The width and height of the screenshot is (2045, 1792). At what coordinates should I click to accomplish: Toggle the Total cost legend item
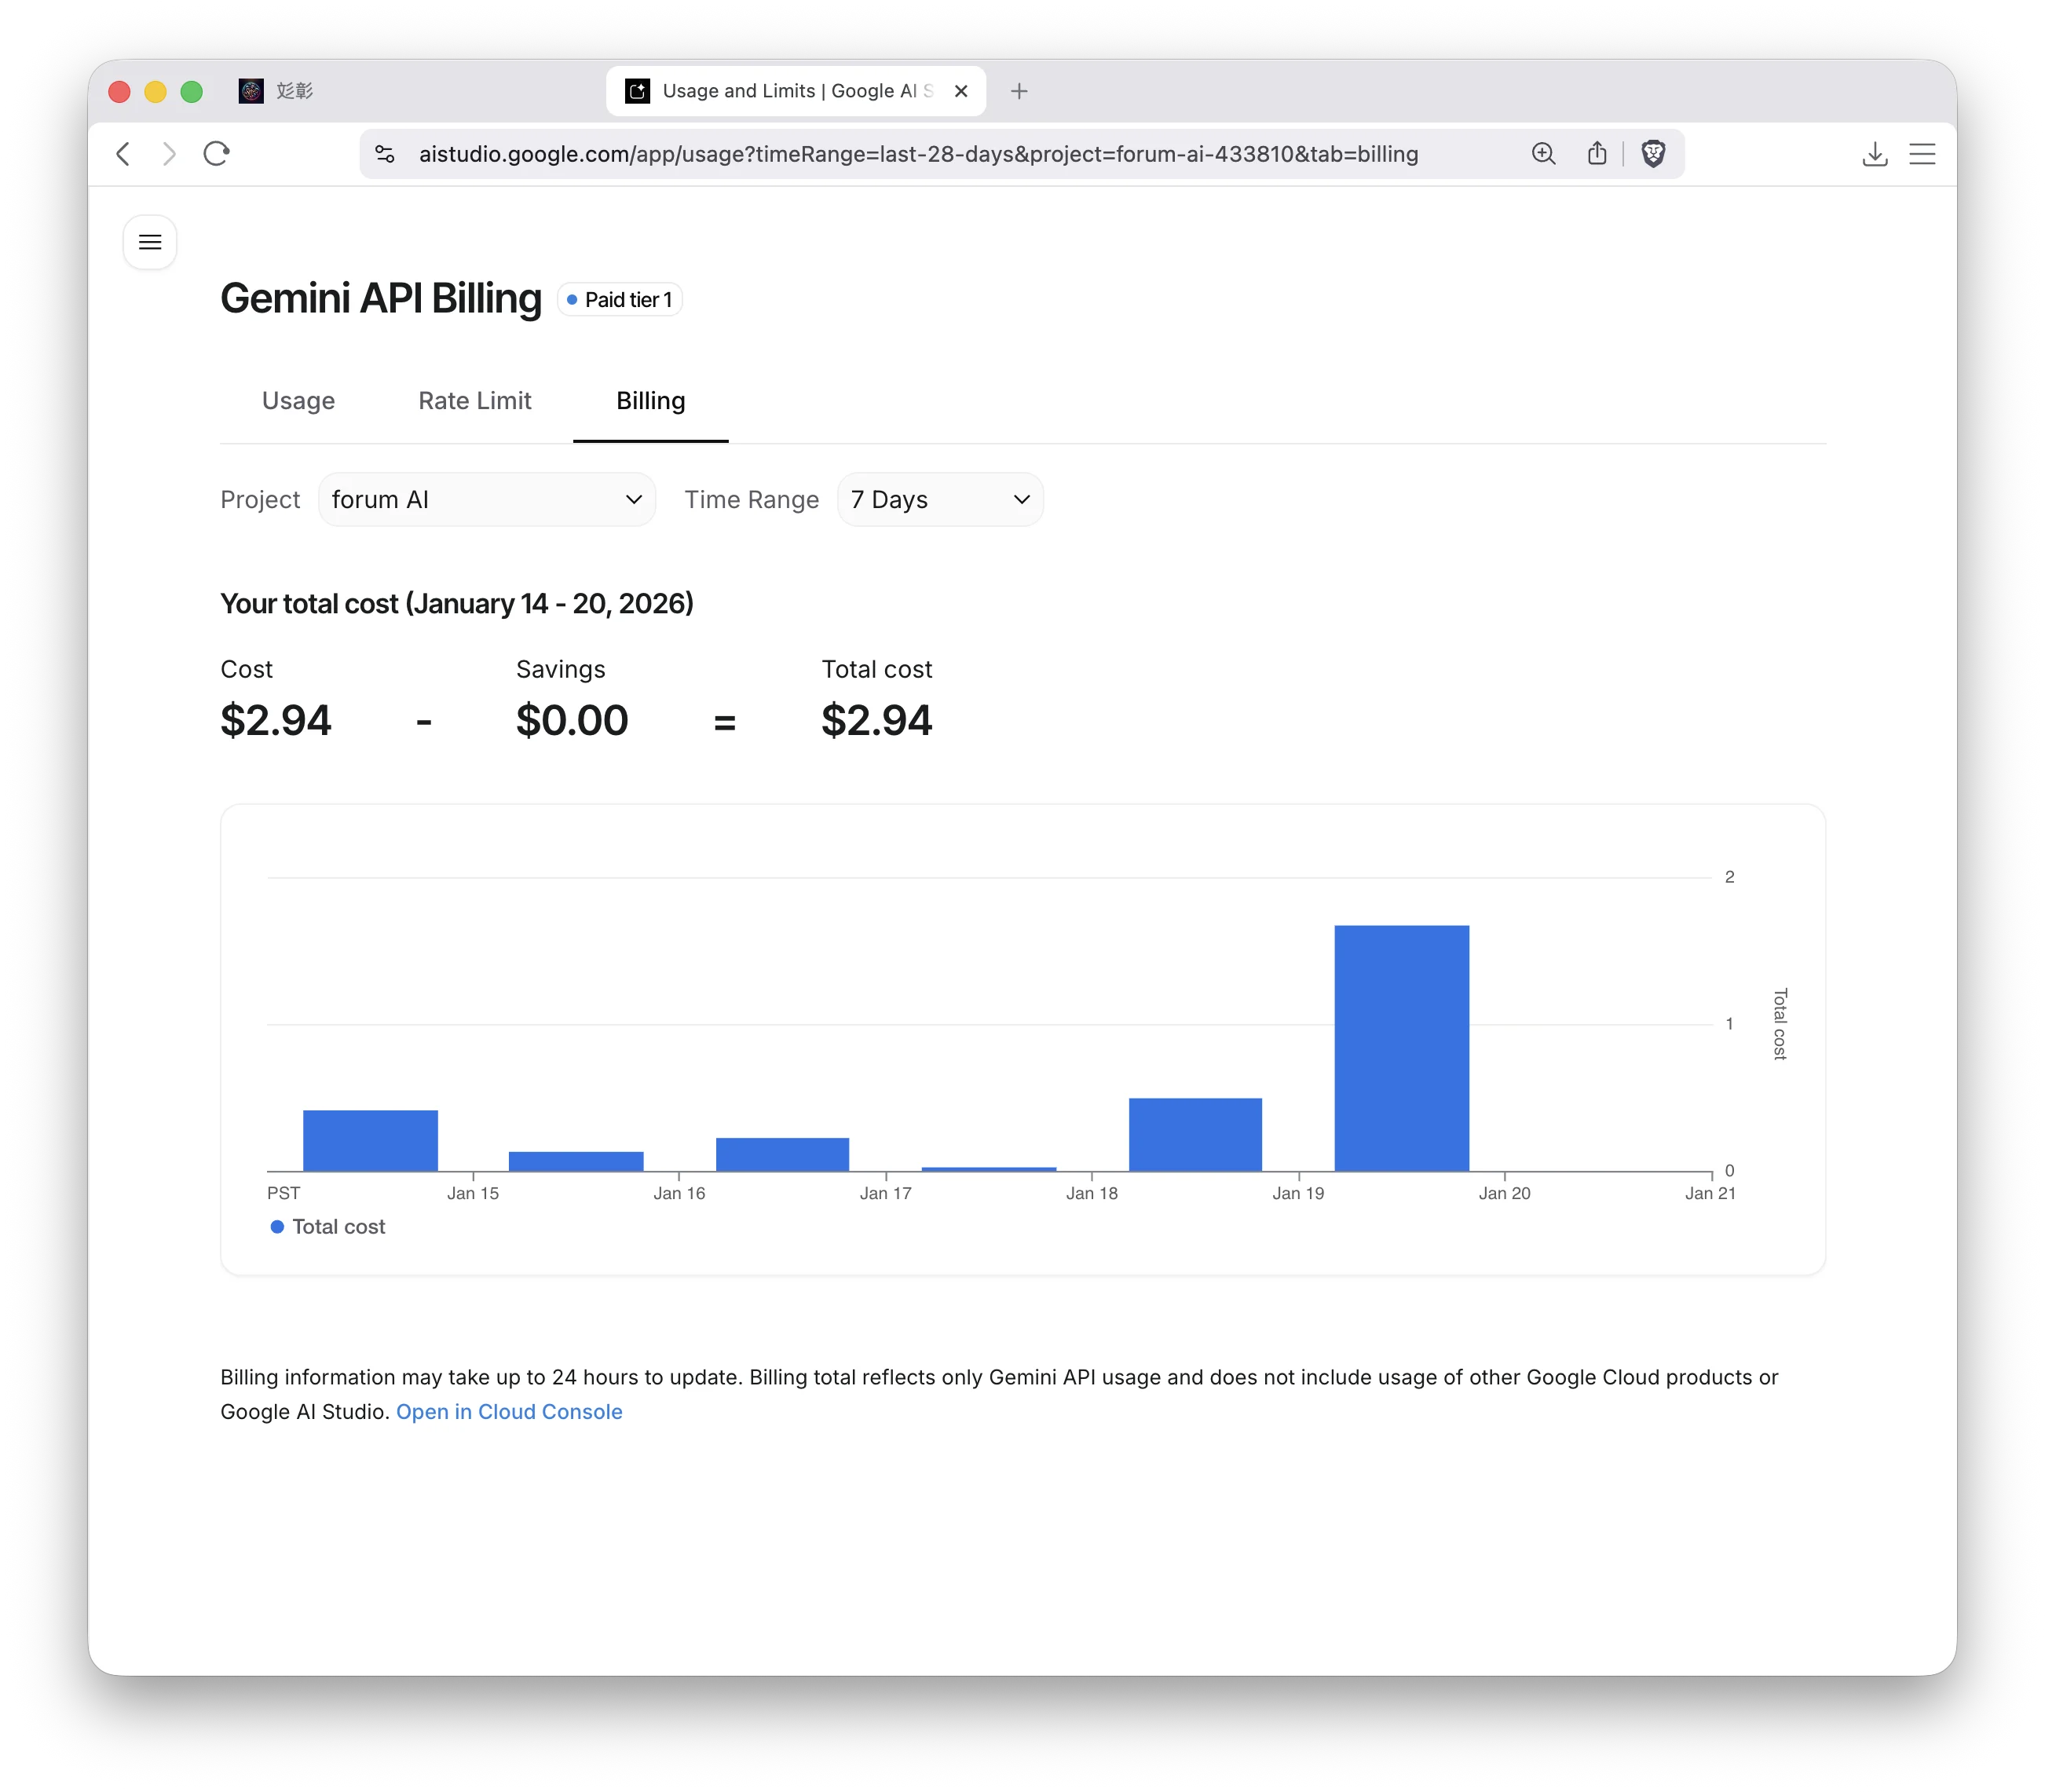(328, 1227)
